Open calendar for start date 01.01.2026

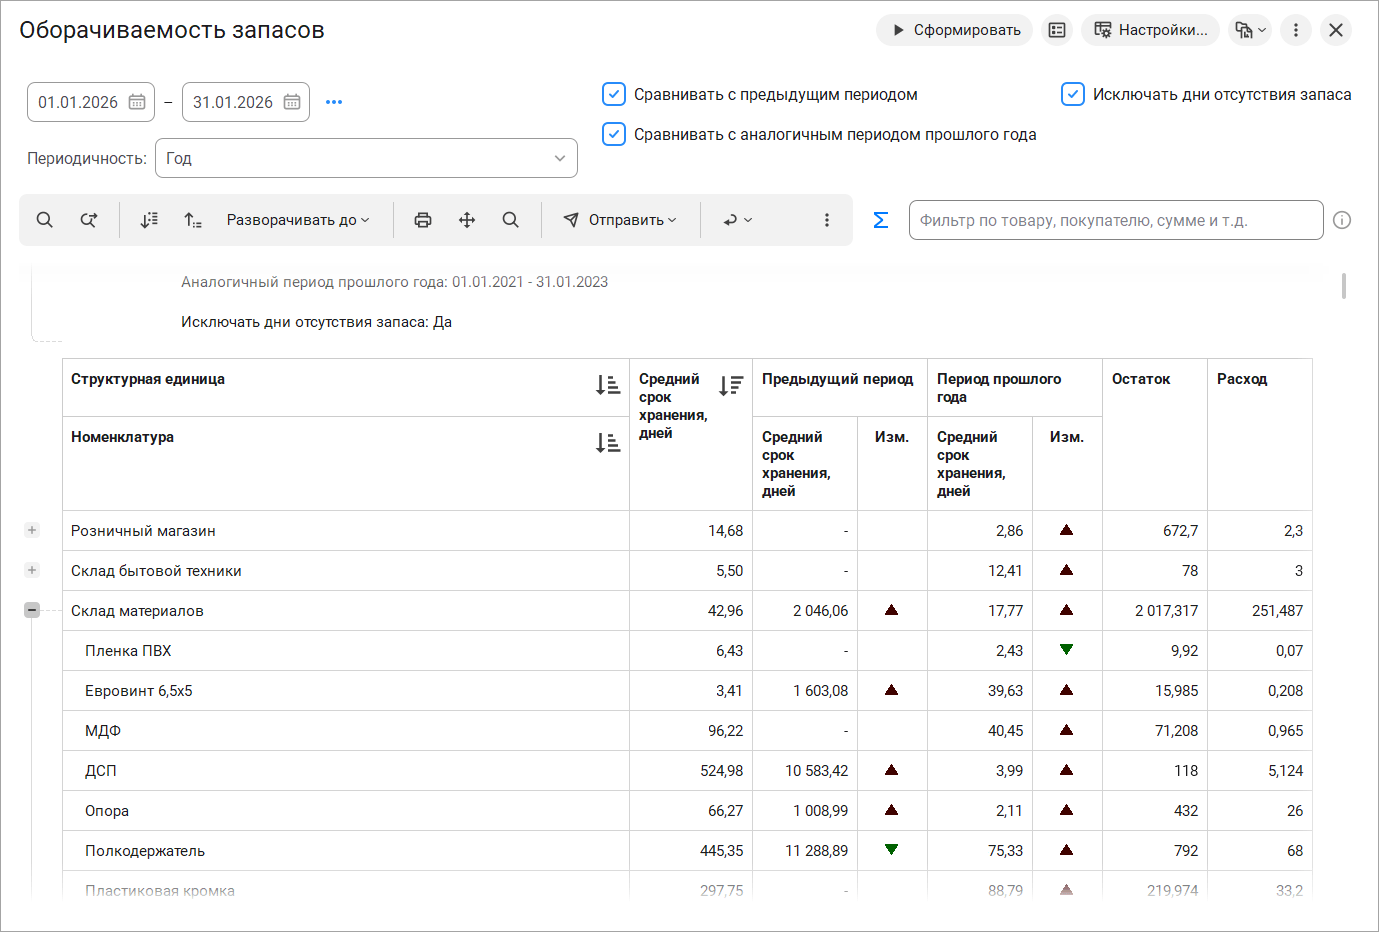(137, 102)
